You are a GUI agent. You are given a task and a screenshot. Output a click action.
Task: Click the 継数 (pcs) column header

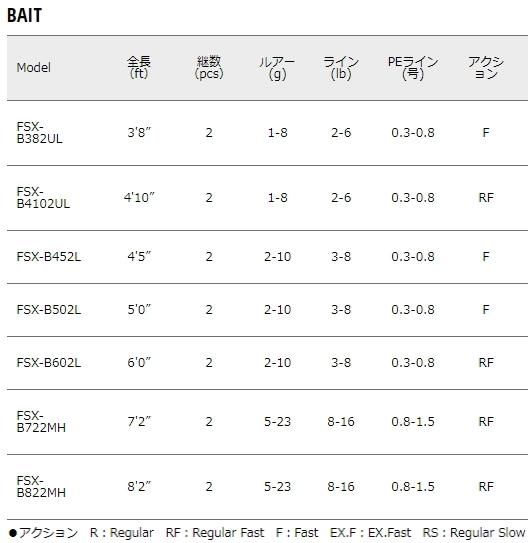click(209, 68)
